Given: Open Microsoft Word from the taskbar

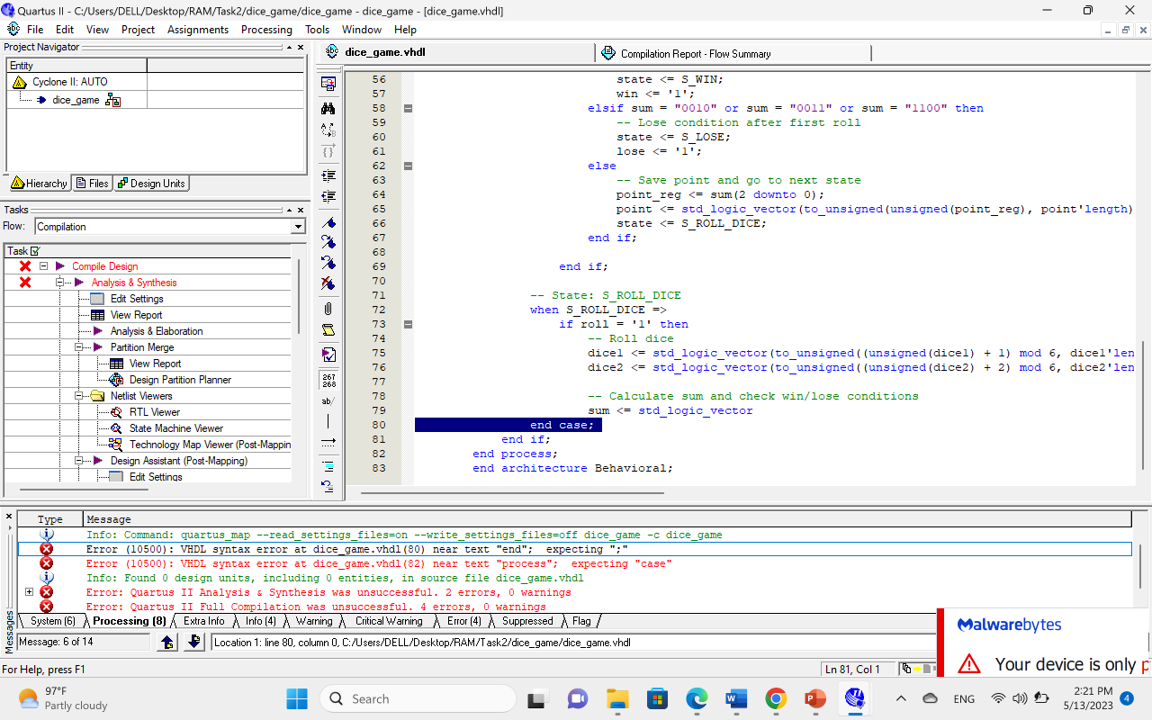Looking at the screenshot, I should click(736, 699).
